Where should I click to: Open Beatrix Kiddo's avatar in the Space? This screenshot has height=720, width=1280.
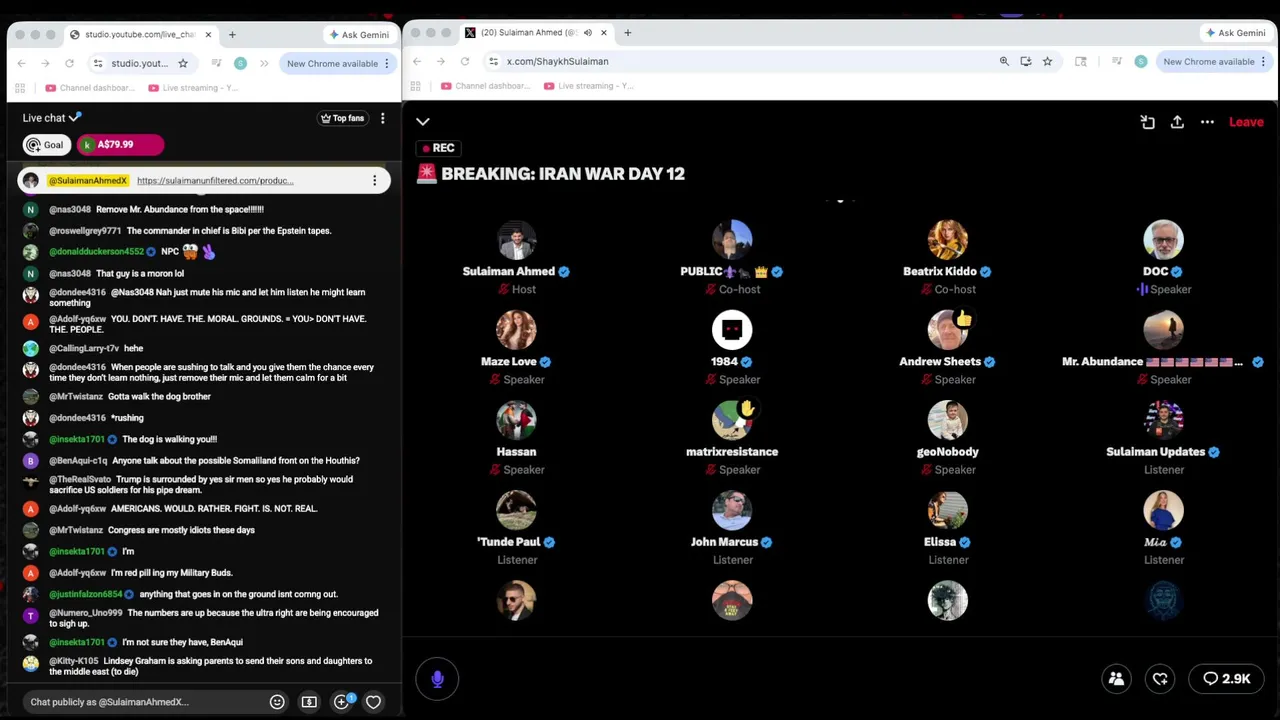click(x=947, y=240)
